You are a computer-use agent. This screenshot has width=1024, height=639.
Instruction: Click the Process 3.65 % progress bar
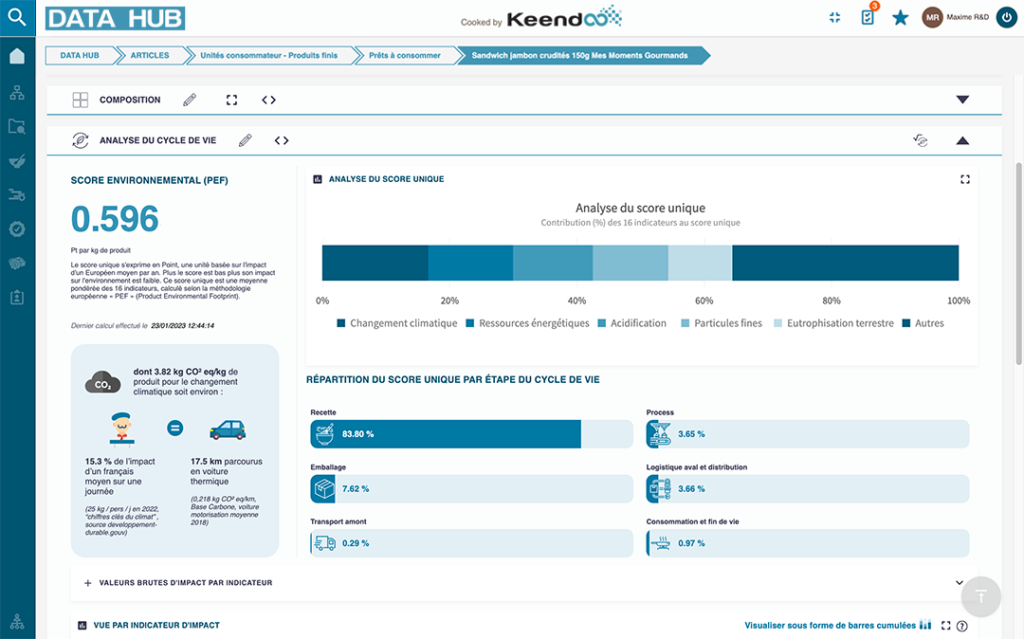pos(807,434)
